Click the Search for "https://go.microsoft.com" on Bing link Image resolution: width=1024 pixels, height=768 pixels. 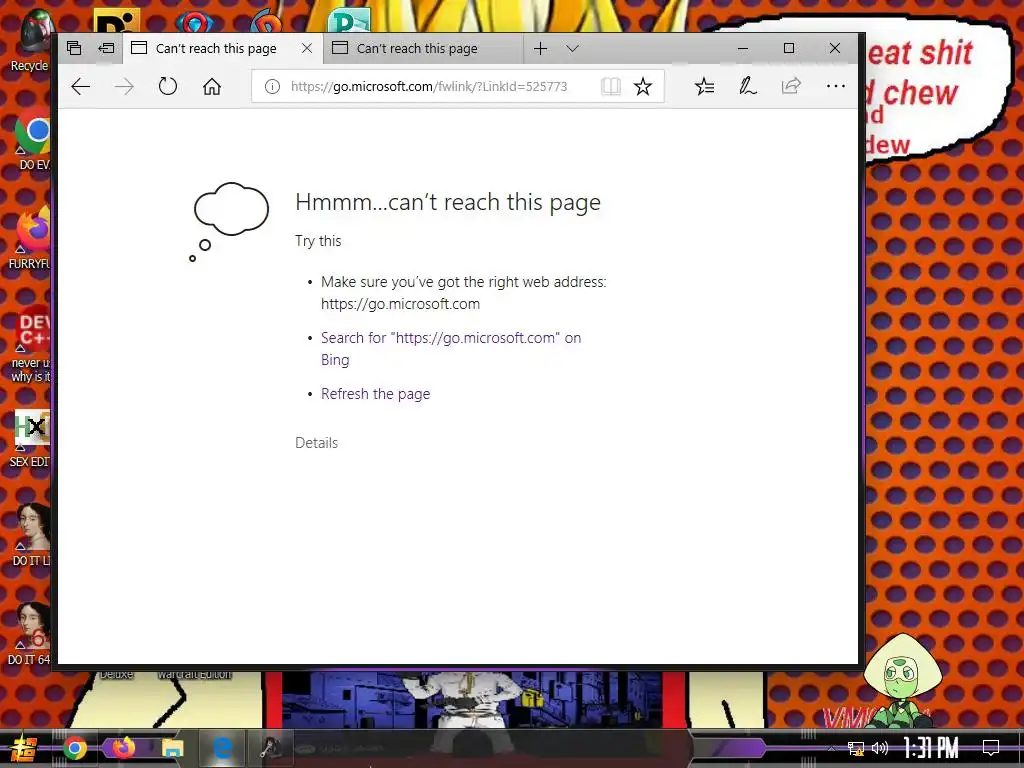pos(451,349)
